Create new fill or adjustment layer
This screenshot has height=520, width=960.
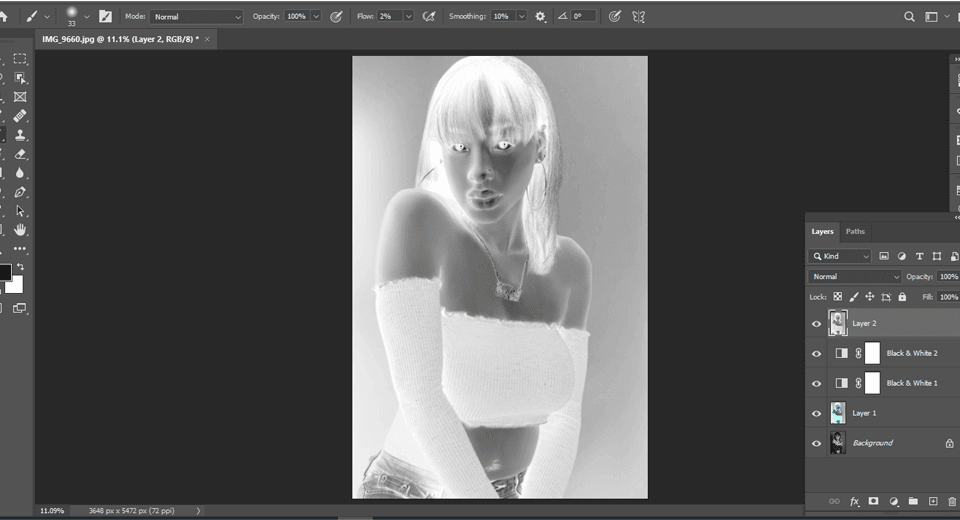[894, 501]
